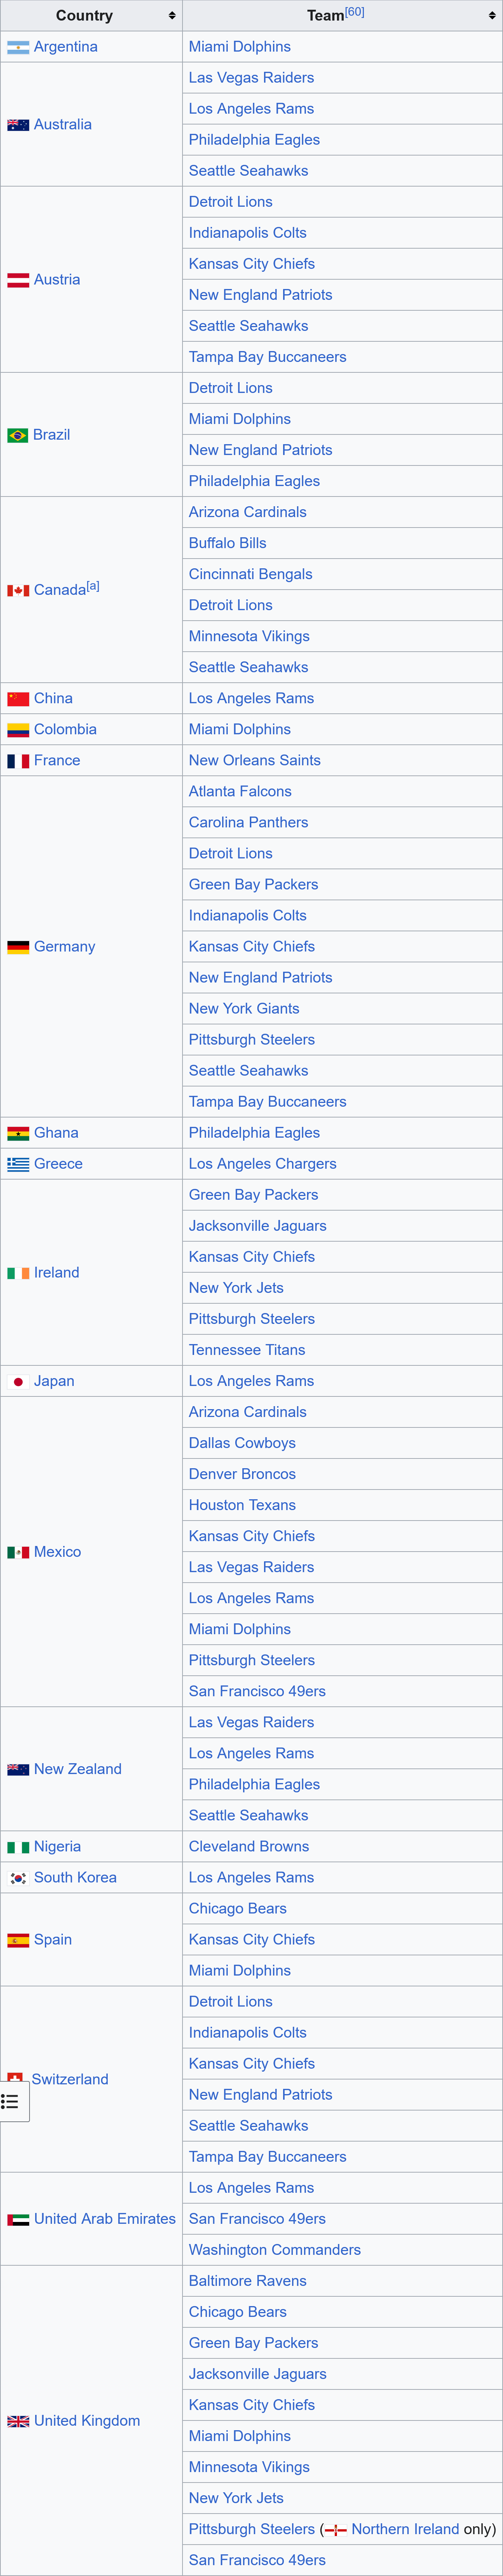Click the Mexico flag icon
The image size is (503, 2576).
coord(18,1552)
